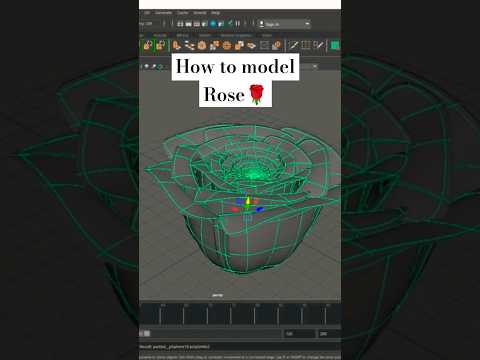Click the round teal status line icon

pyautogui.click(x=213, y=24)
